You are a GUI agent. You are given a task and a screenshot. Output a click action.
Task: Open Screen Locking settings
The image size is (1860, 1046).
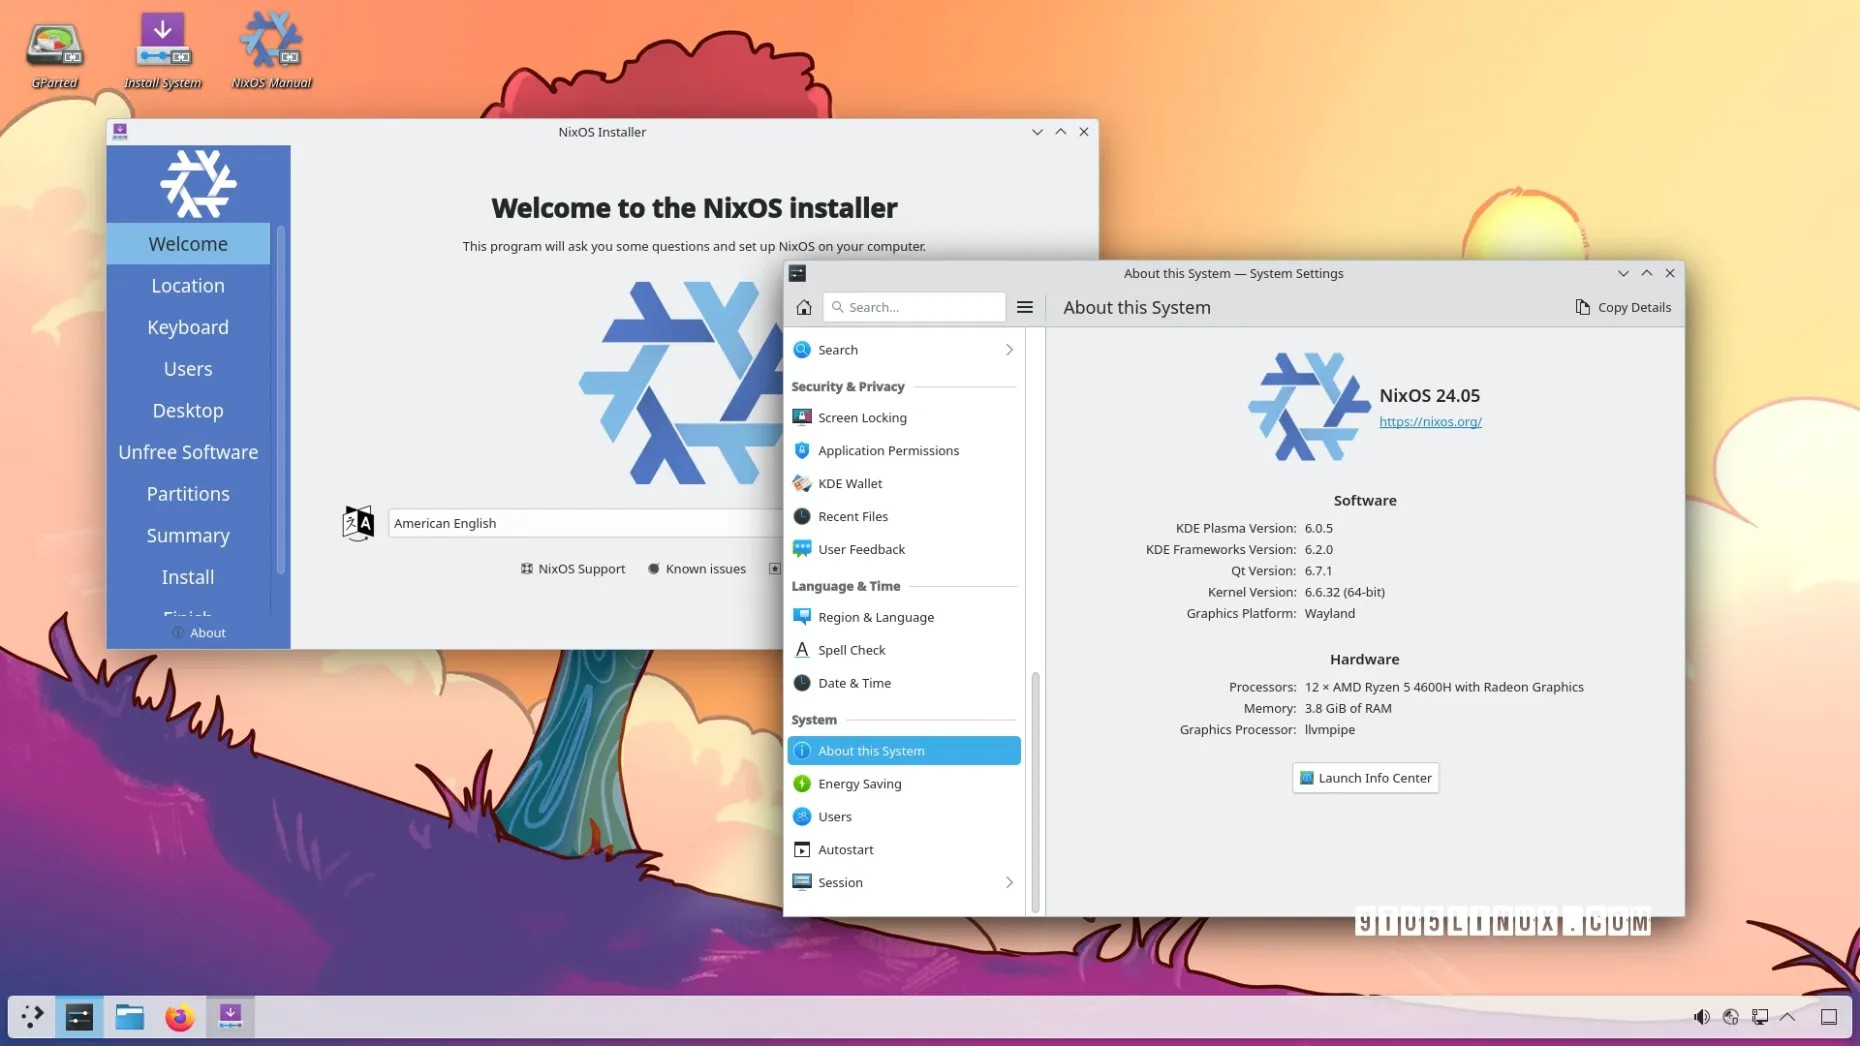point(904,418)
